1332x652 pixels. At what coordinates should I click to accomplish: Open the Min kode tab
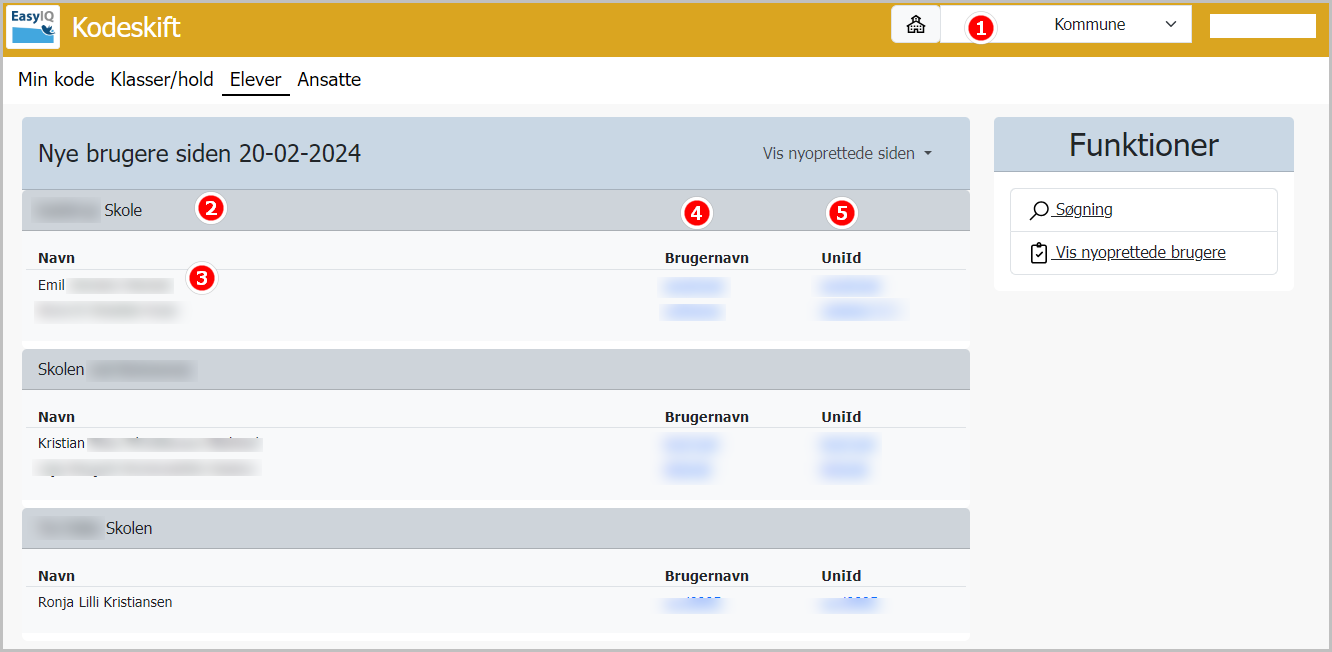coord(56,80)
